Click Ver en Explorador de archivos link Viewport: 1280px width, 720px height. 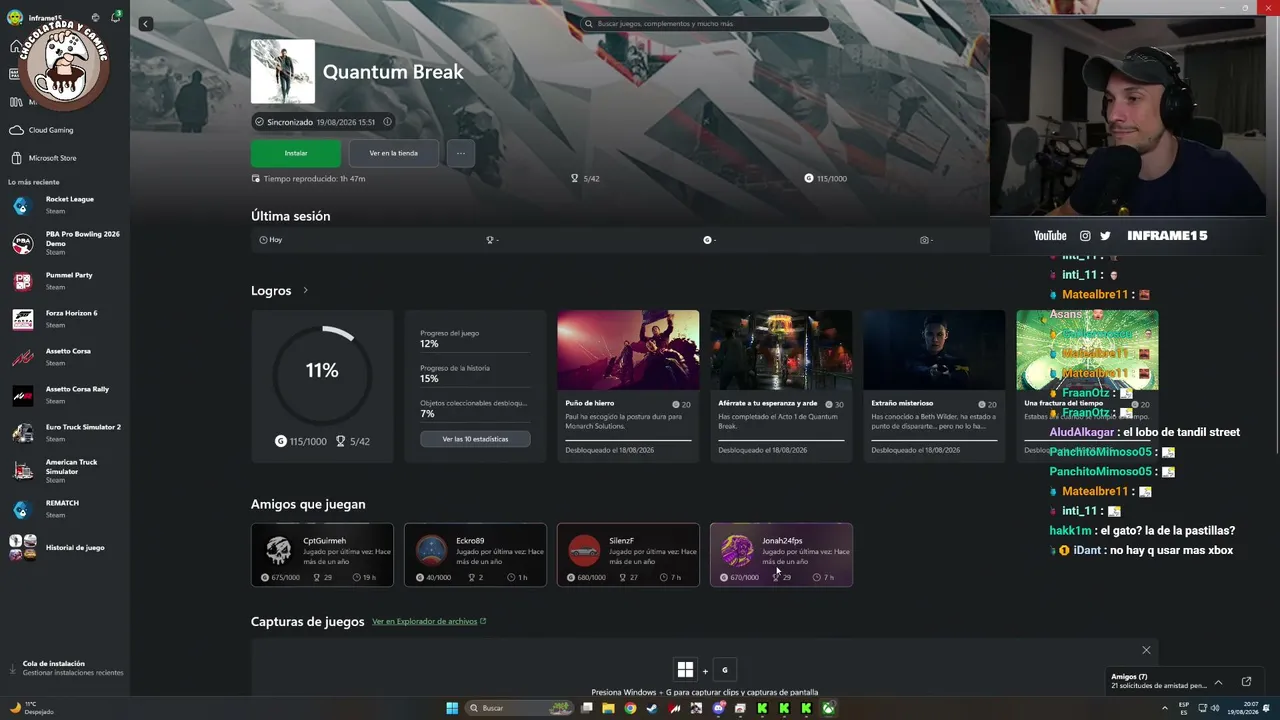pyautogui.click(x=429, y=621)
